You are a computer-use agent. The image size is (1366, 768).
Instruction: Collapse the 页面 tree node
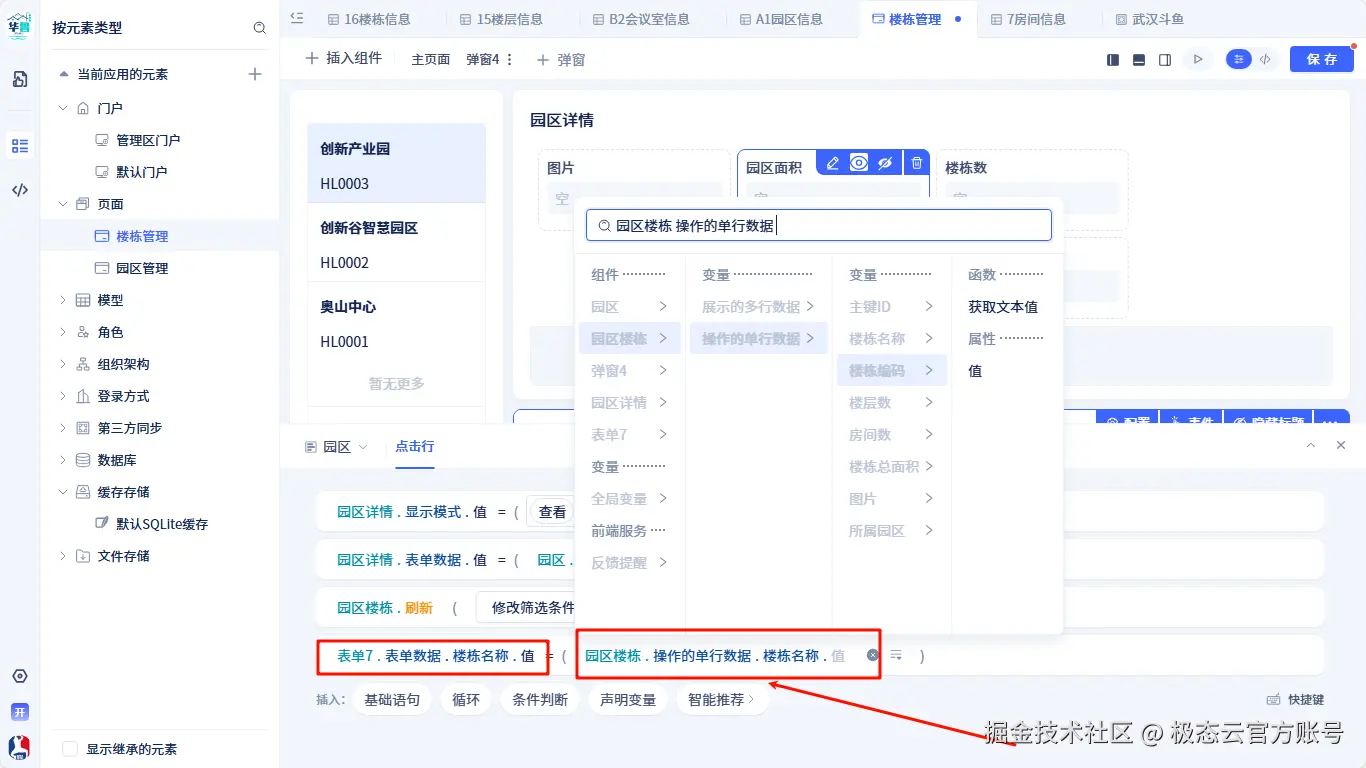63,204
